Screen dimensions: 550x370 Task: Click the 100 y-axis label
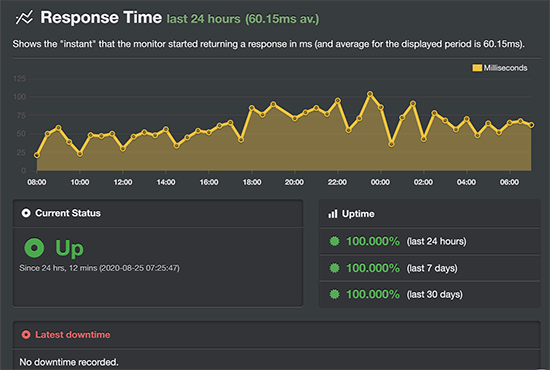(20, 97)
